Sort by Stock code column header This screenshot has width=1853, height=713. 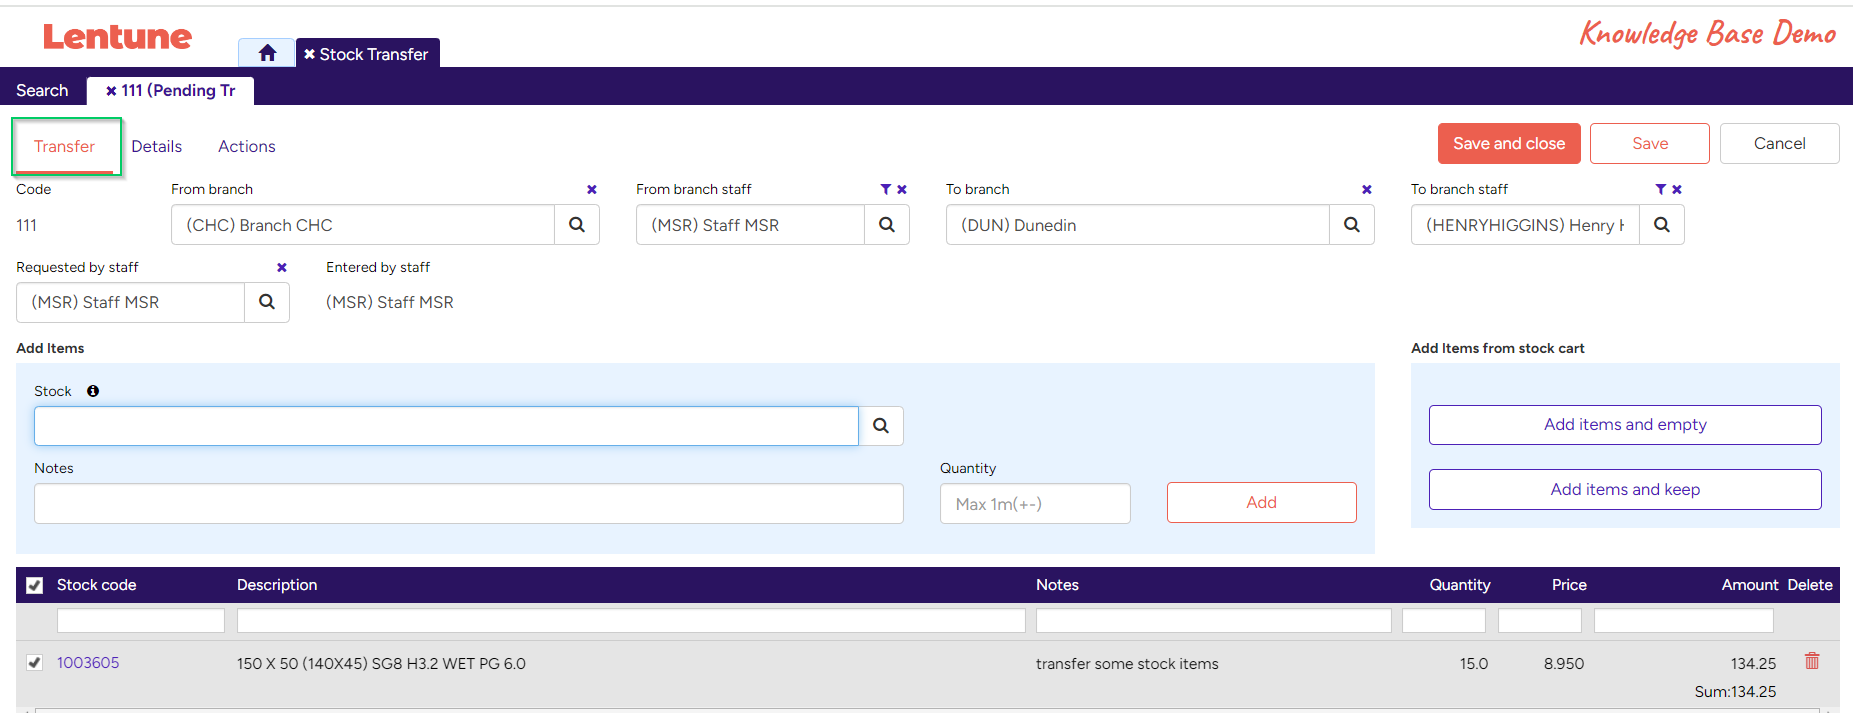tap(96, 585)
